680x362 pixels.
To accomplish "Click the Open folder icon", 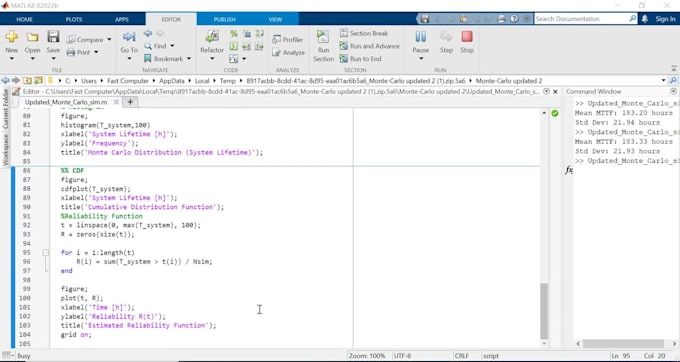I will (33, 37).
